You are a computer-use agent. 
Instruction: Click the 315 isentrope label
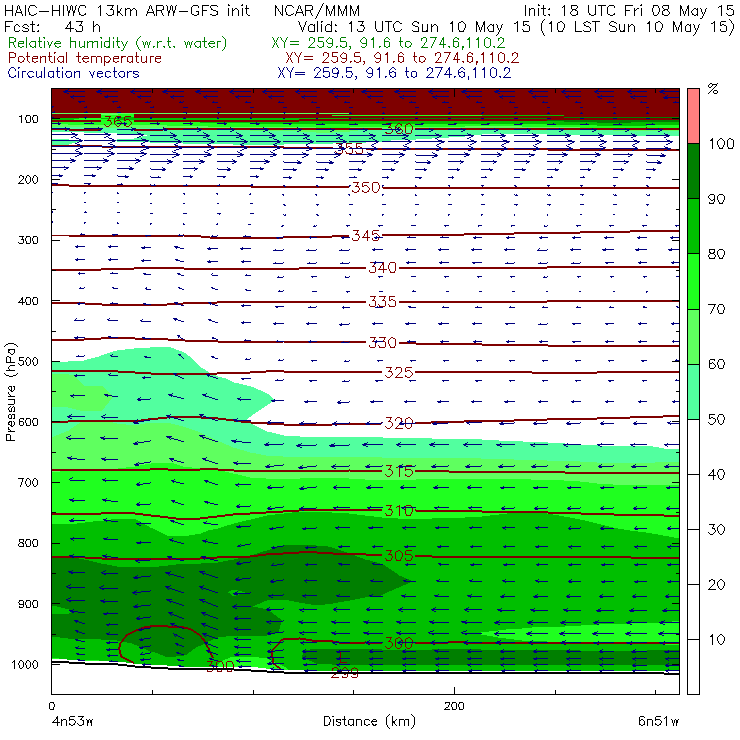pyautogui.click(x=399, y=471)
